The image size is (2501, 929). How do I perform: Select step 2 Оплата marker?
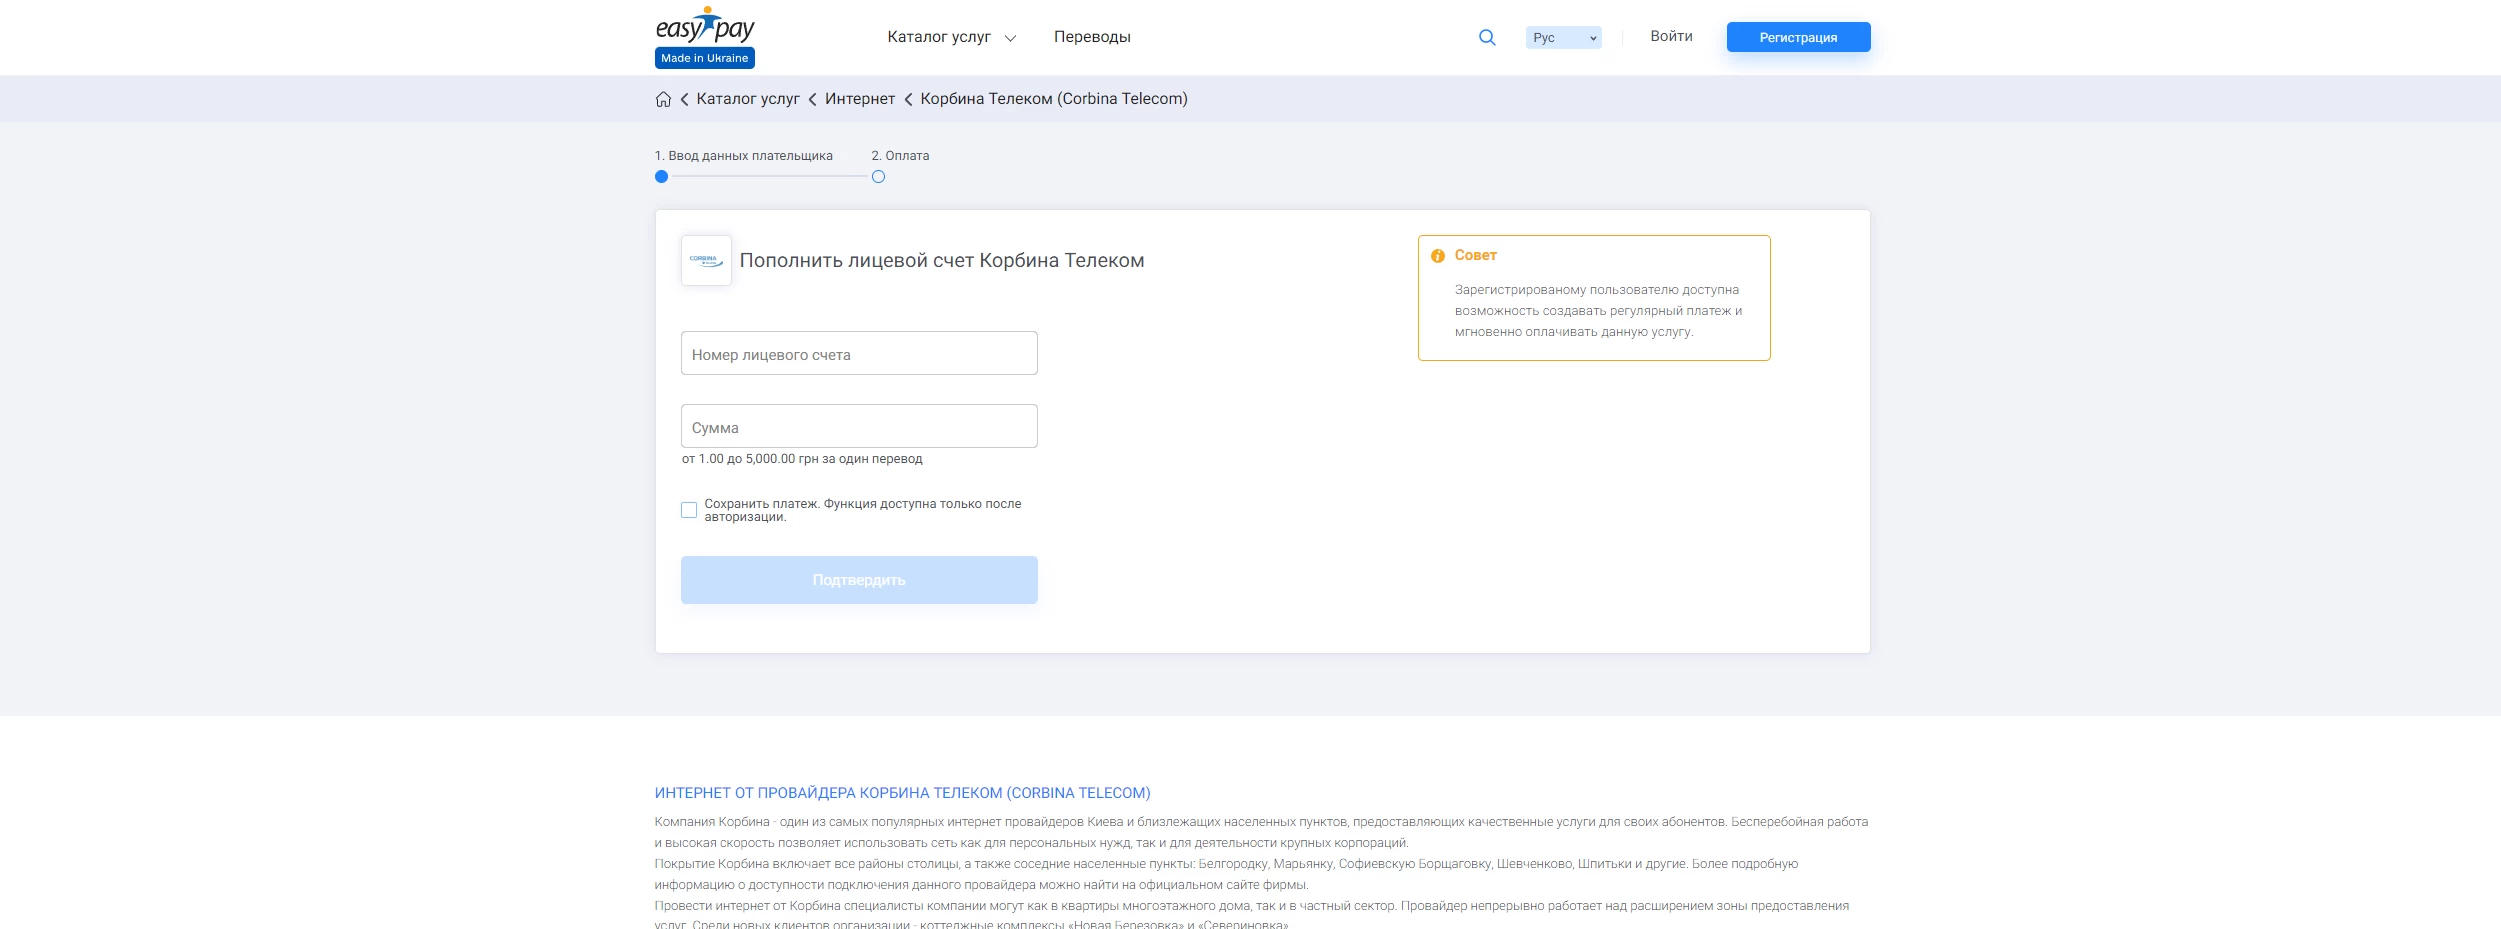[878, 177]
